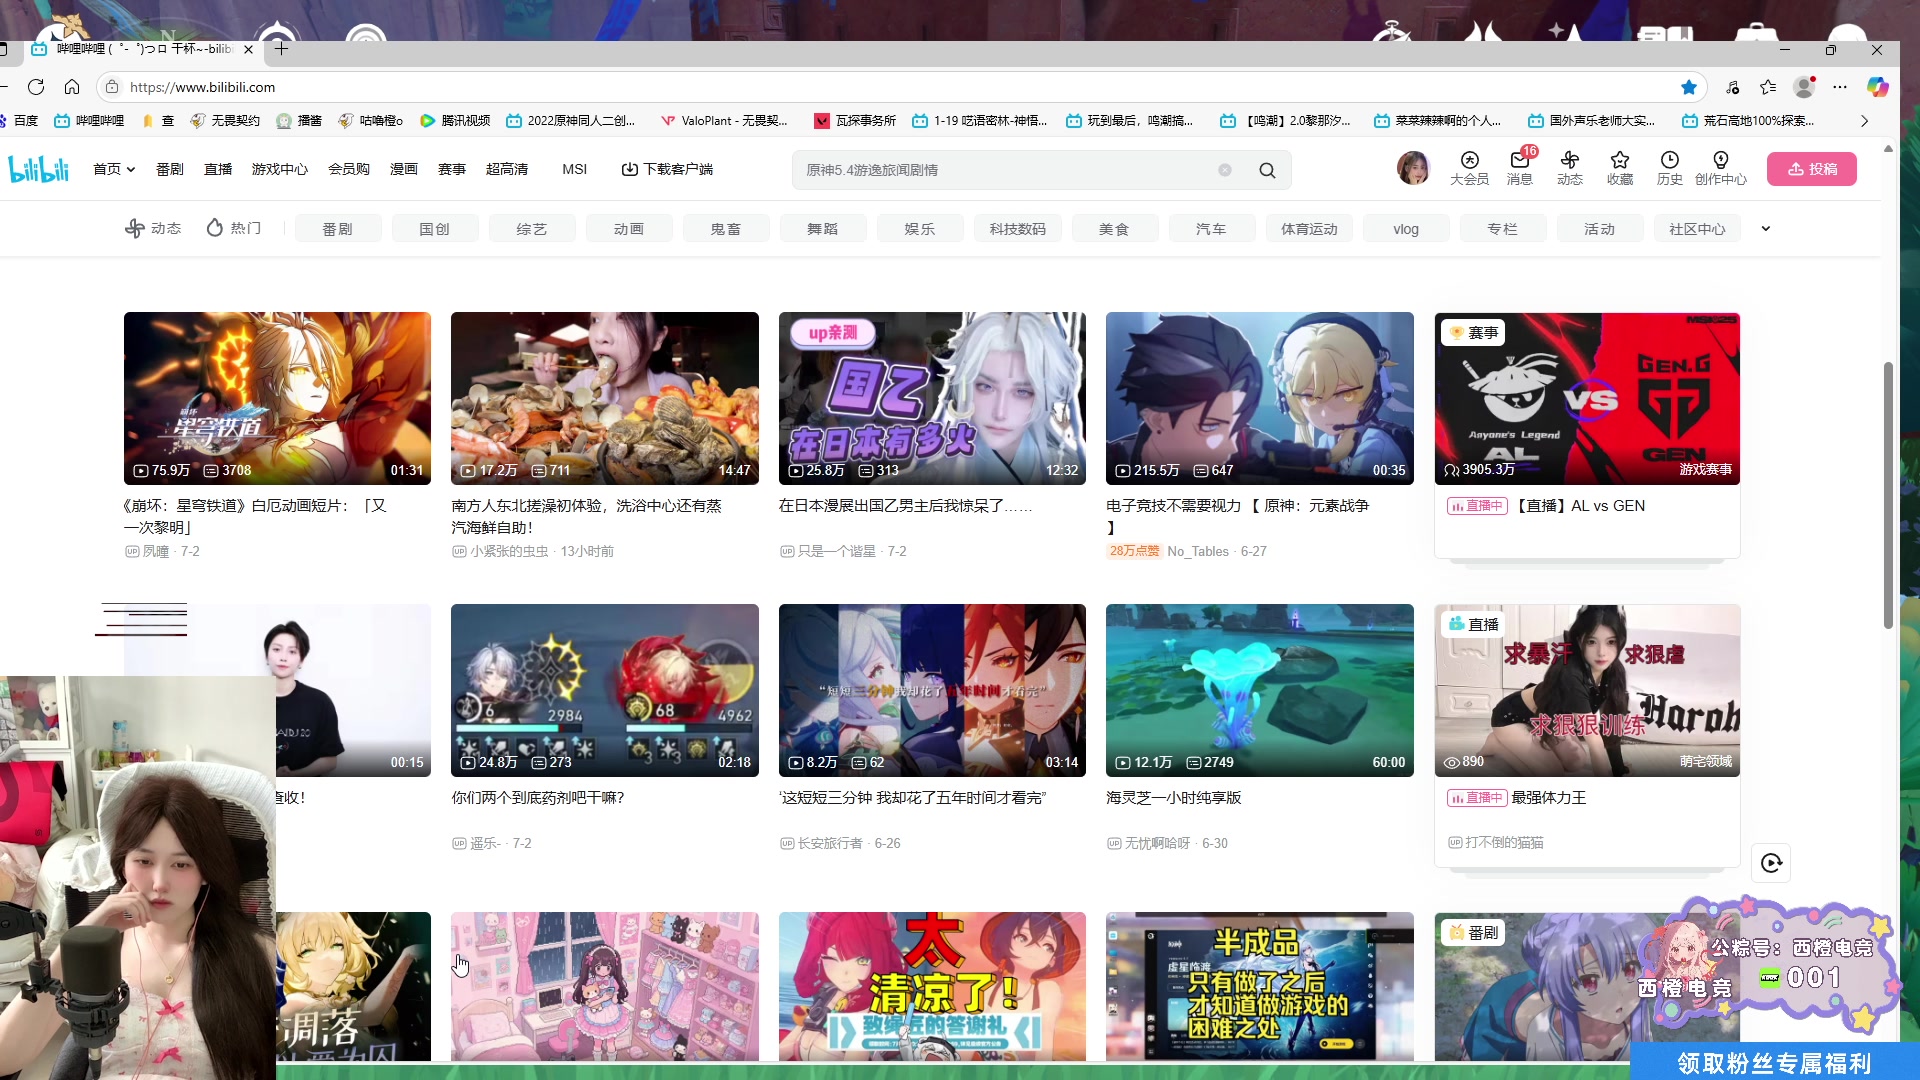Viewport: 1920px width, 1080px height.
Task: Open the 大会员 icon
Action: 1469,168
